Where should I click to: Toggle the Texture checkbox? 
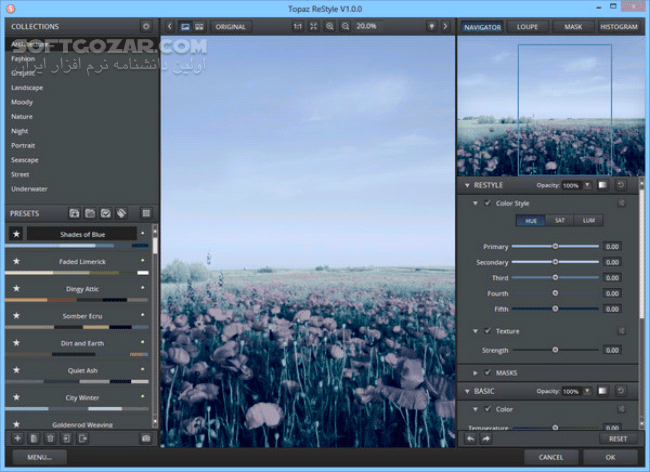488,331
